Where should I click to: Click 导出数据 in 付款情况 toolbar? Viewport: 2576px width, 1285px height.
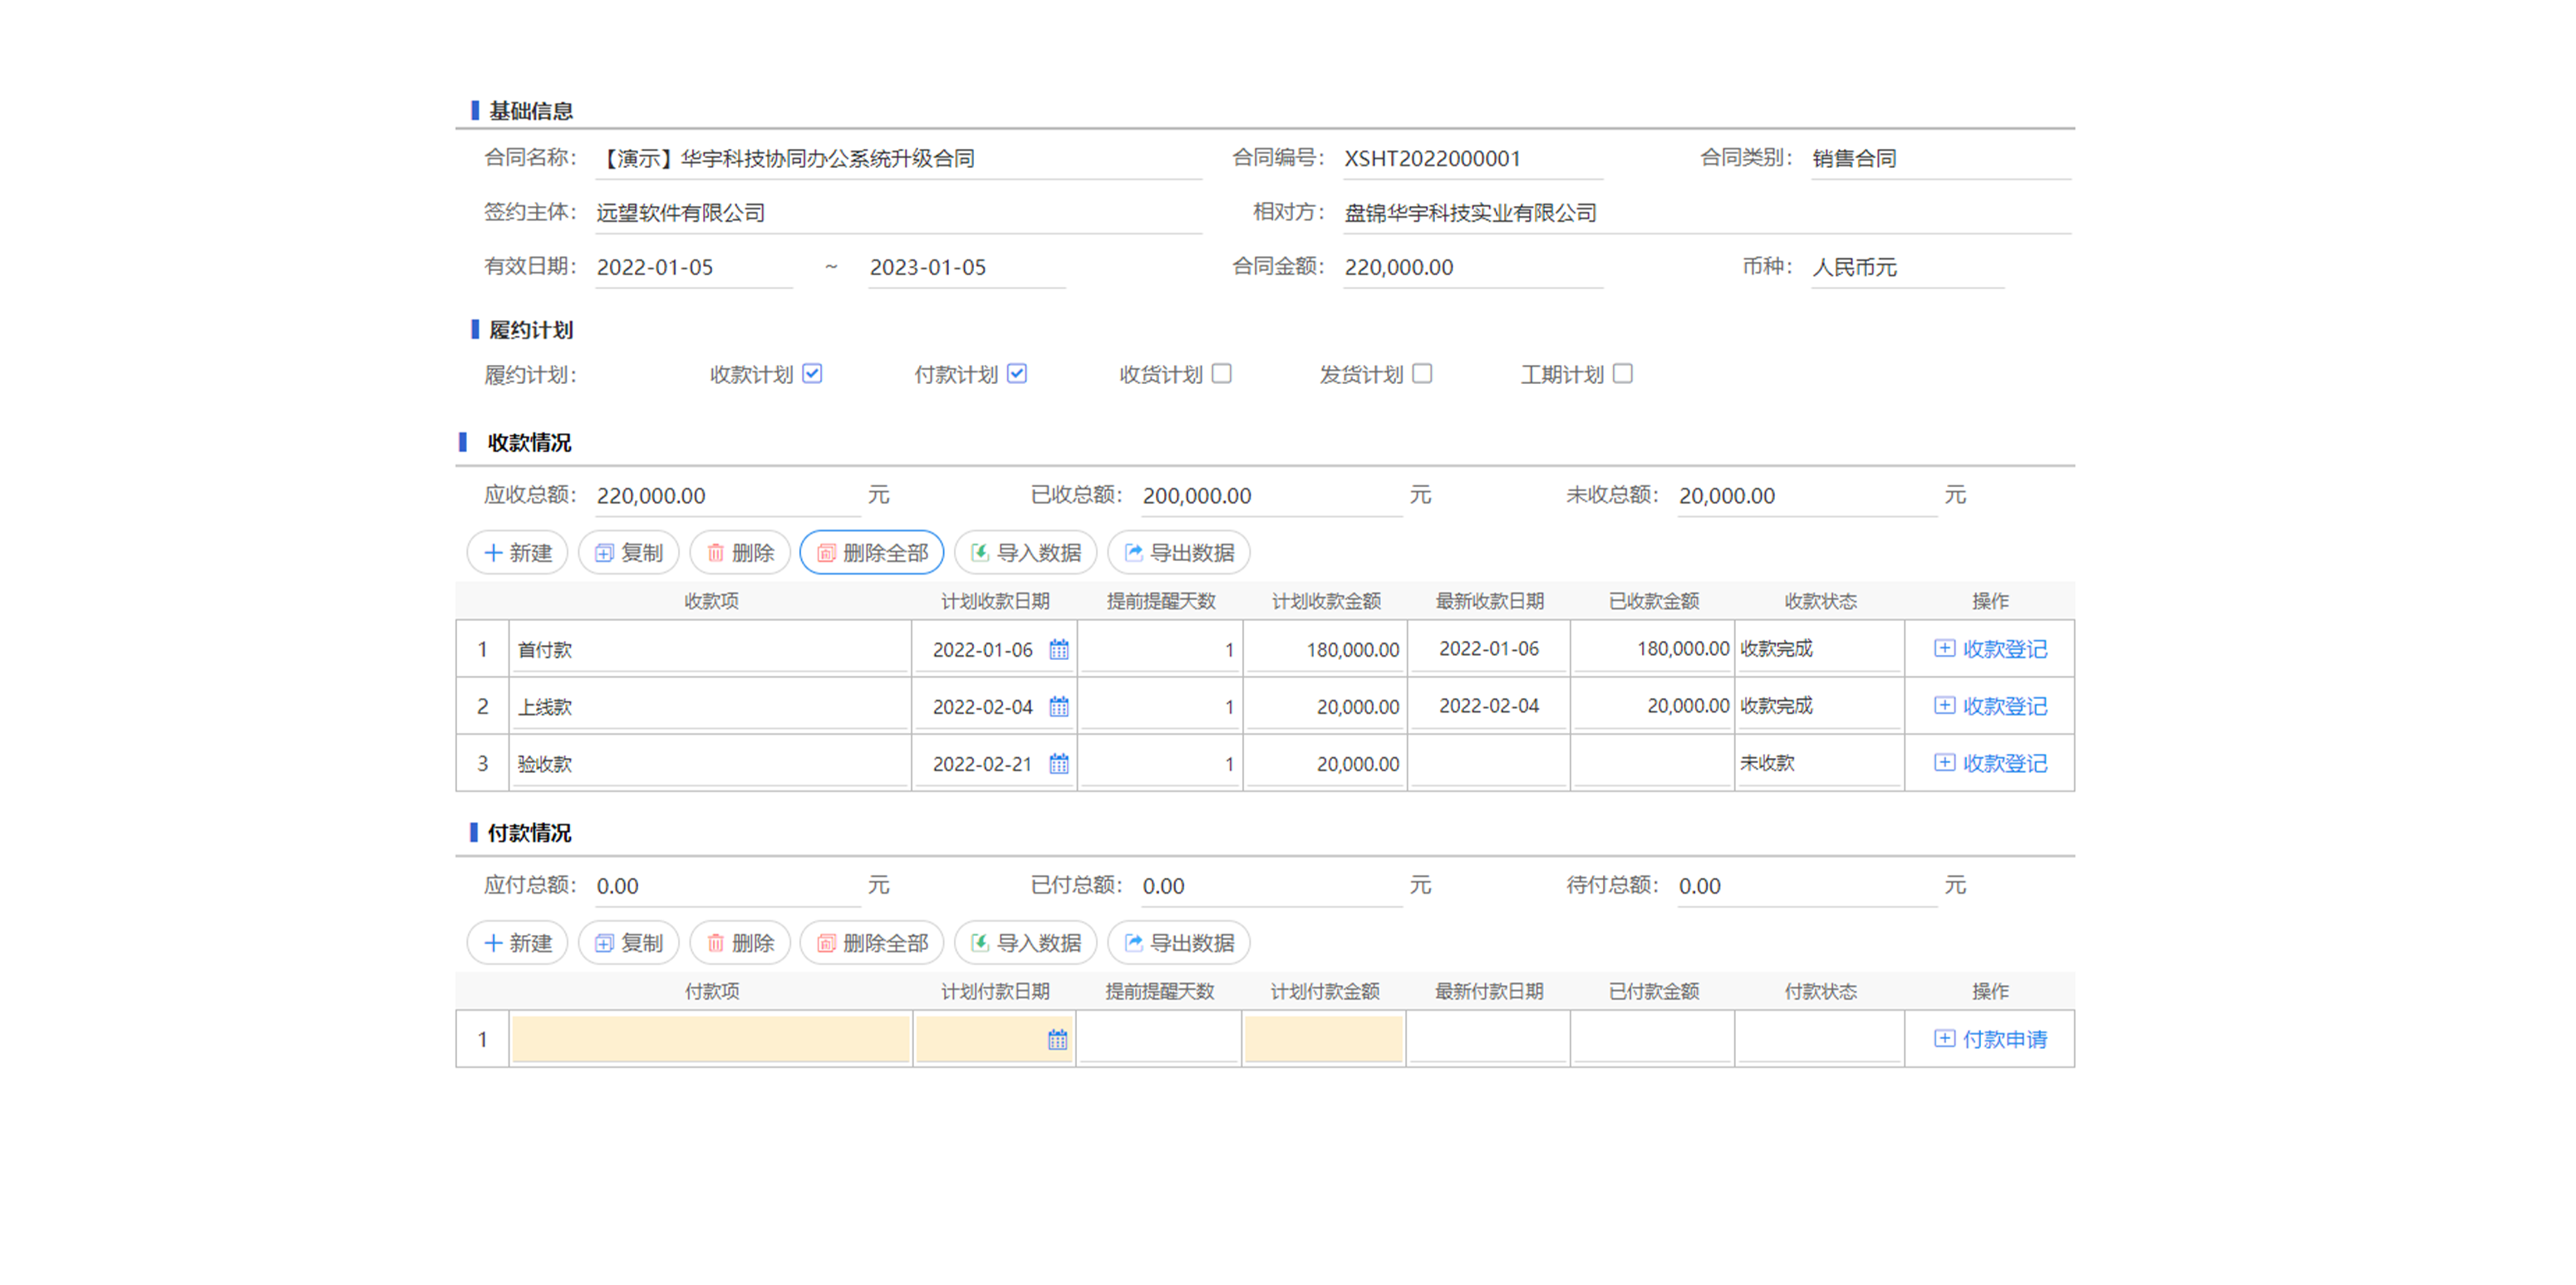coord(1178,943)
